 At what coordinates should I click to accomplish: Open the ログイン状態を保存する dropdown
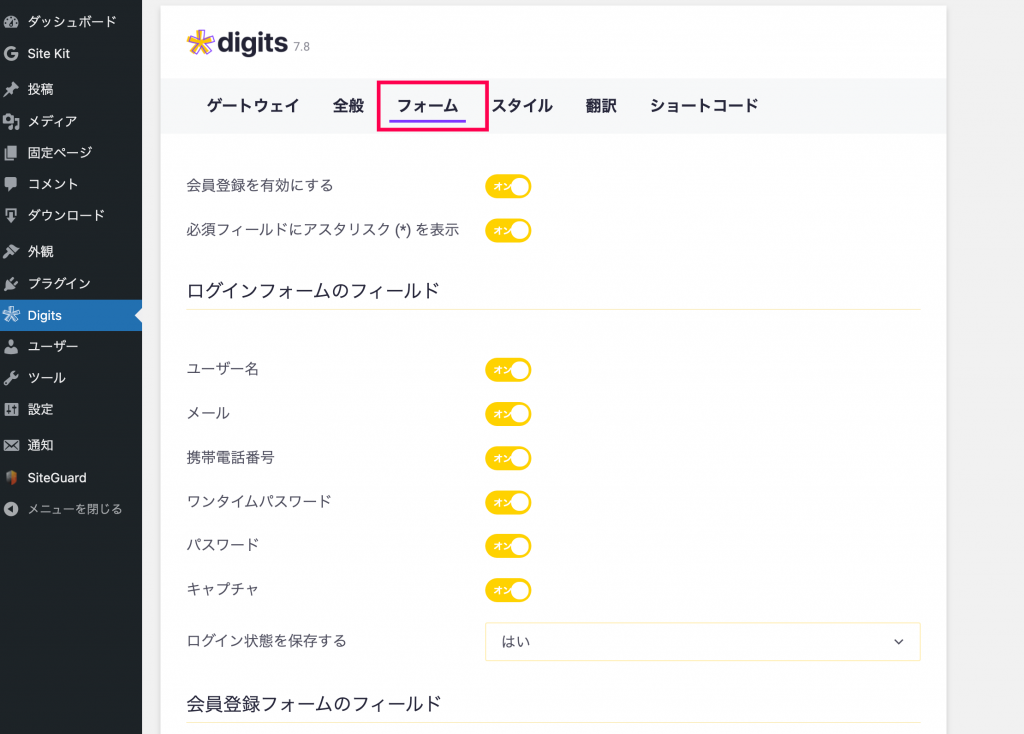tap(703, 642)
